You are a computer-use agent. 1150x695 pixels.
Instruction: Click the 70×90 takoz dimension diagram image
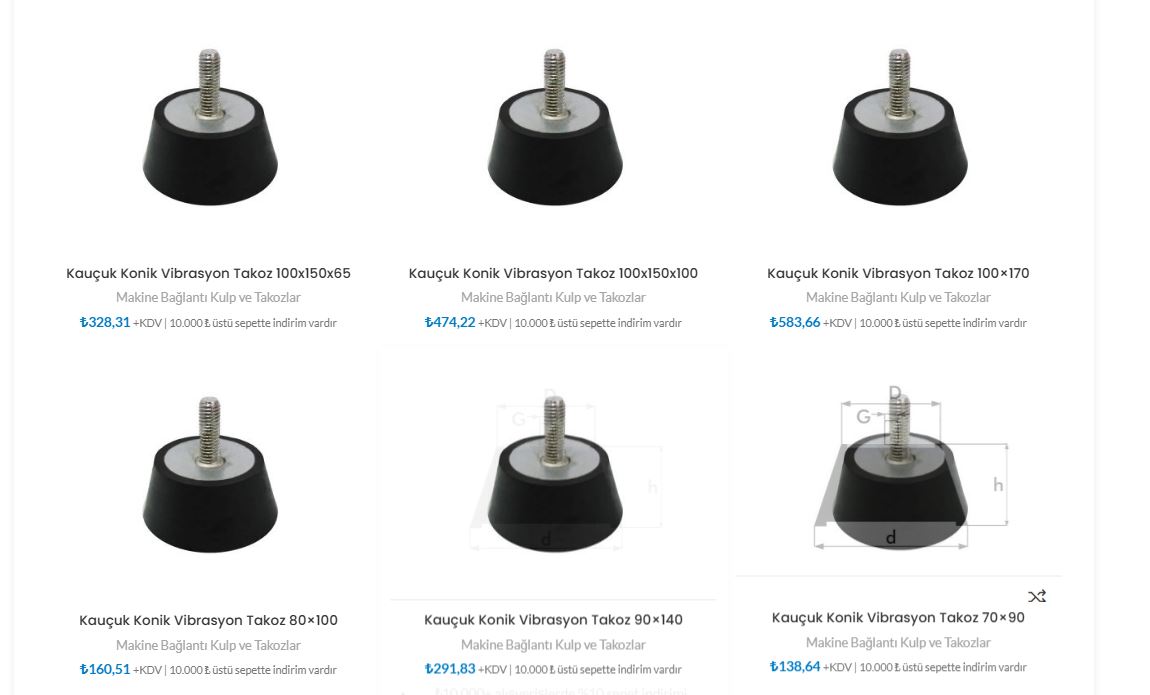(909, 469)
